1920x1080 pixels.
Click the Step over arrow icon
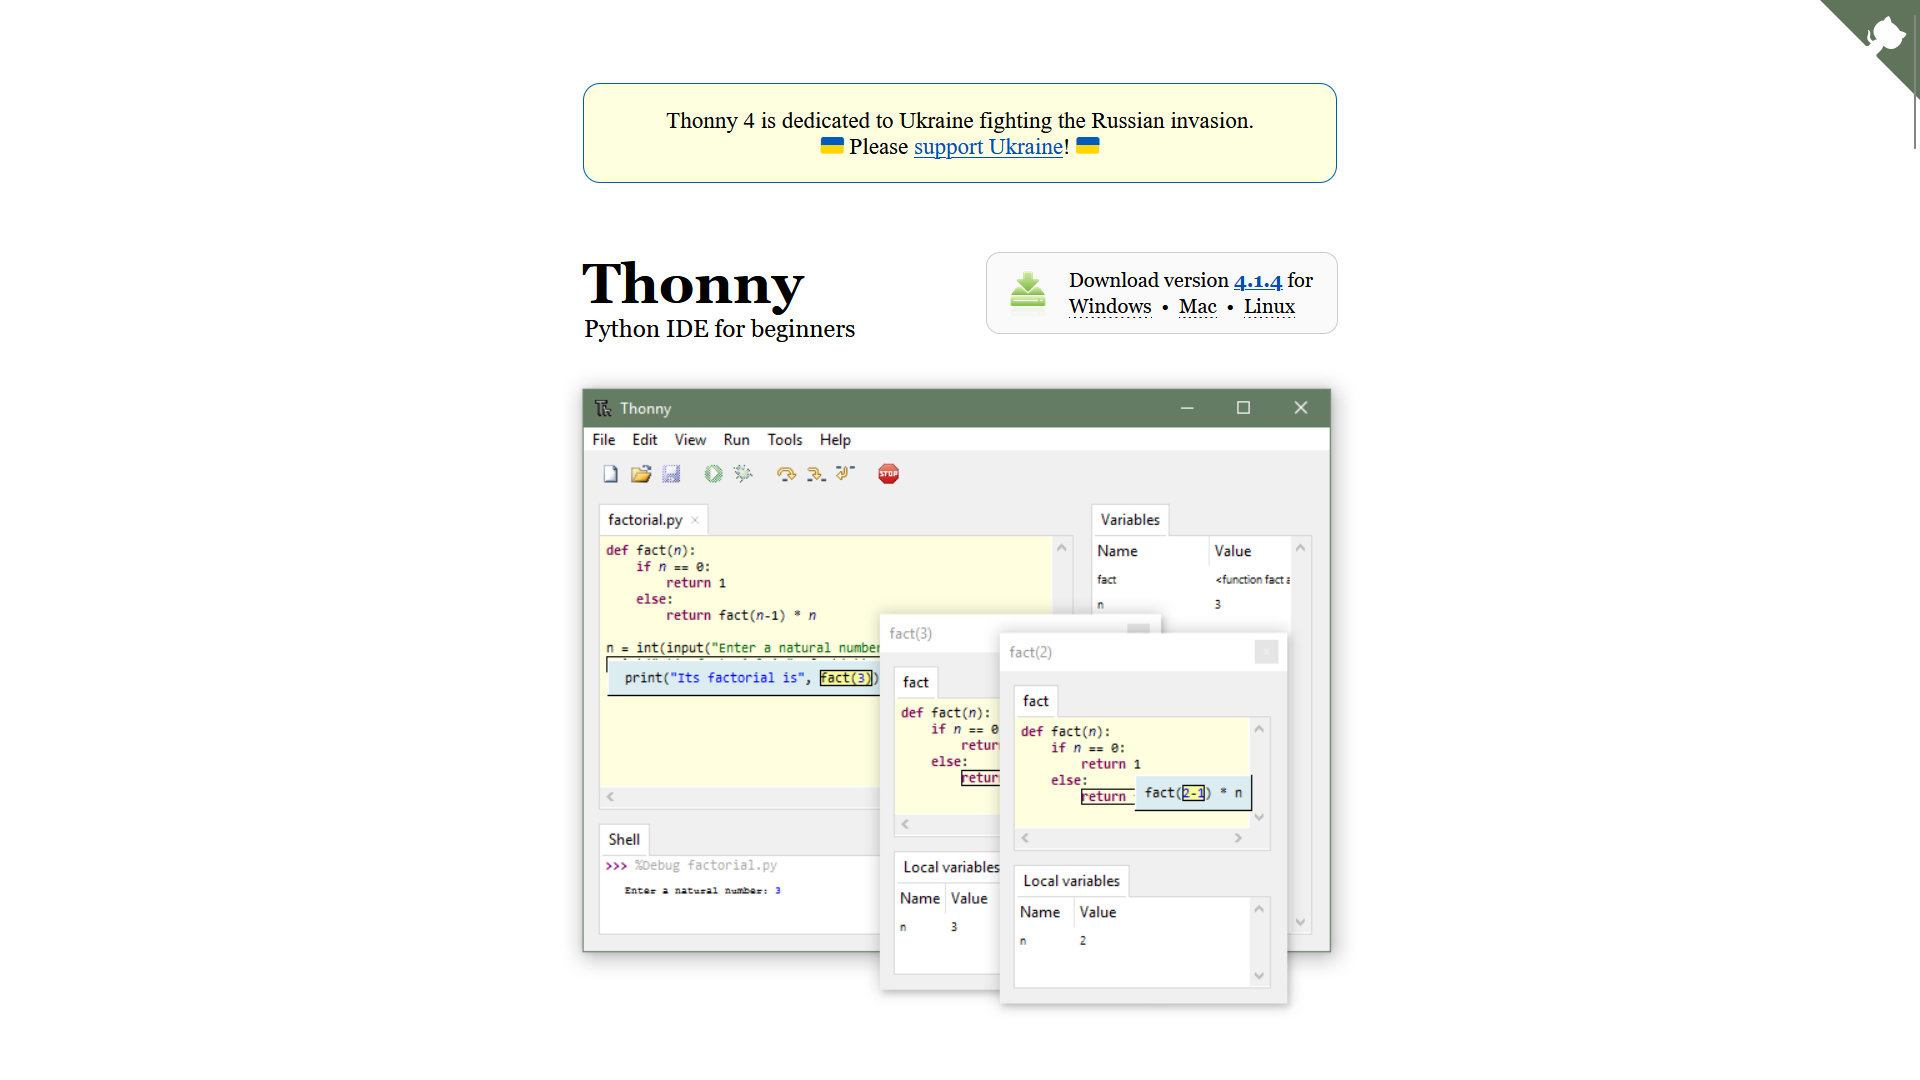[786, 474]
